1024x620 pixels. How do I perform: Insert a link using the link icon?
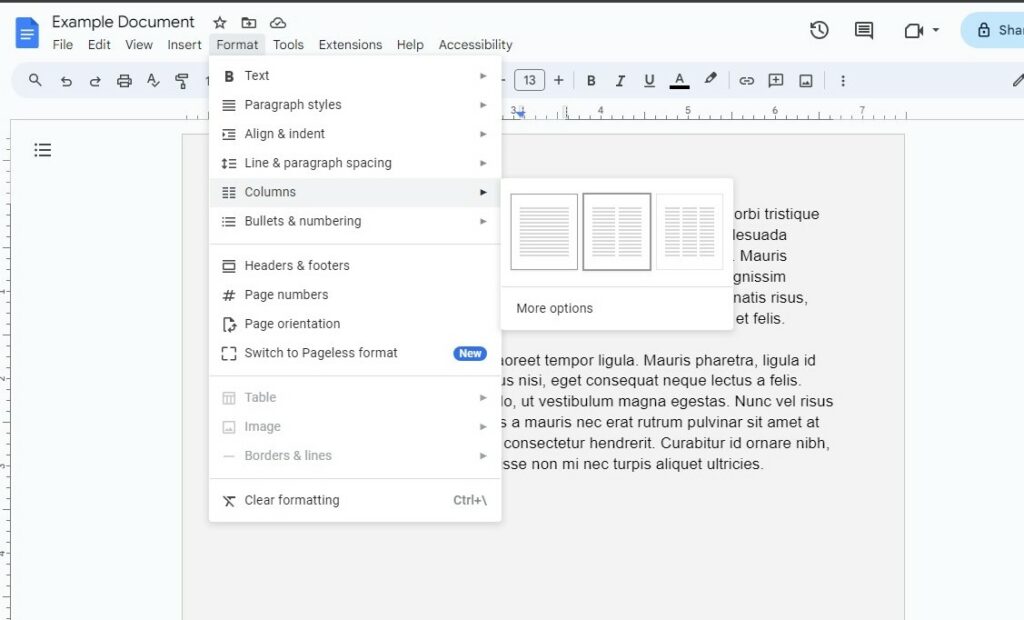pyautogui.click(x=748, y=80)
